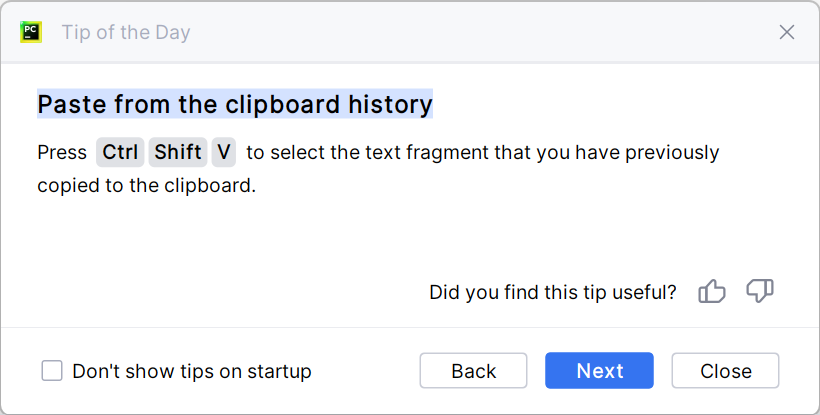Click empty title bar area right of title

pos(480,32)
